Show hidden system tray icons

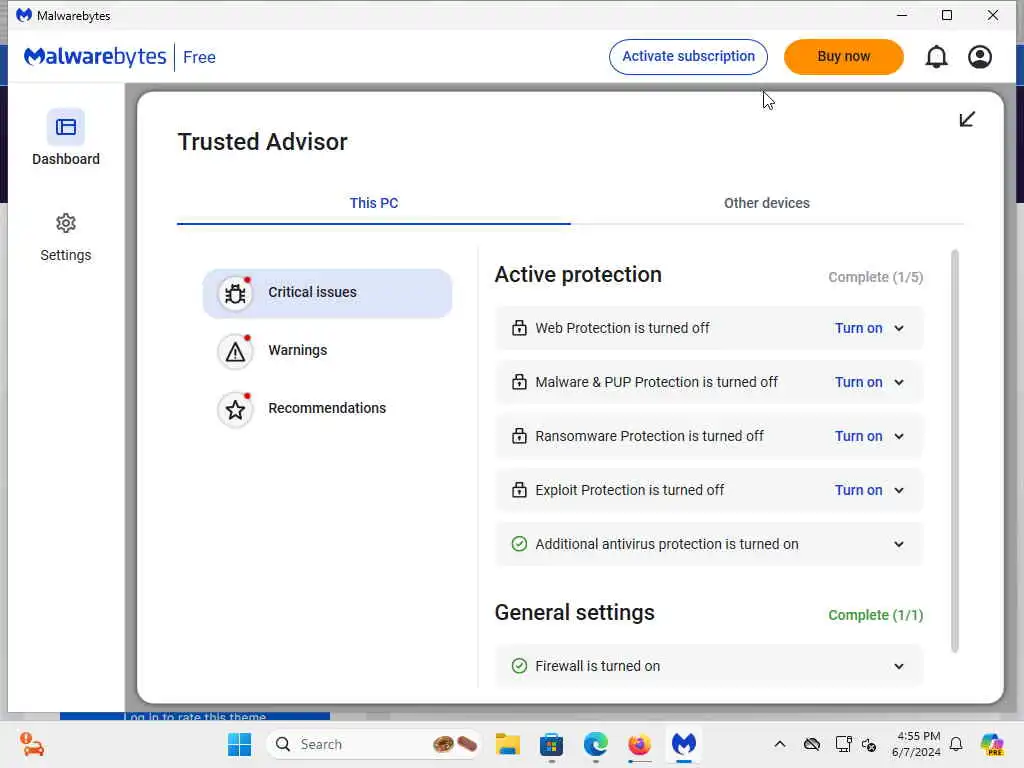pyautogui.click(x=780, y=744)
